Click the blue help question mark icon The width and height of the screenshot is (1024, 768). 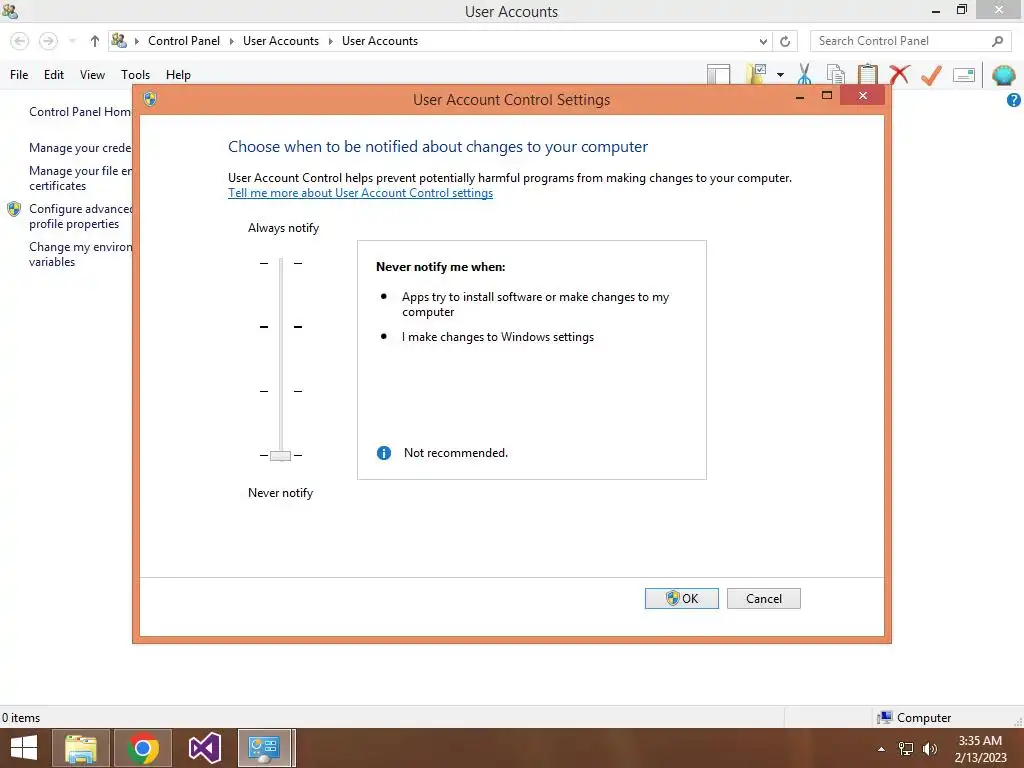[x=1014, y=100]
